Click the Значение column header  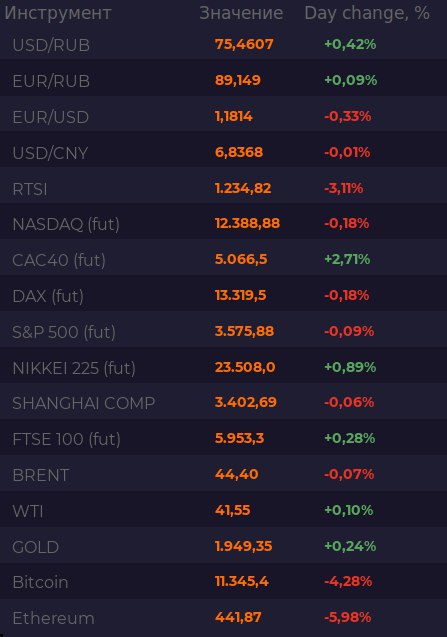pyautogui.click(x=241, y=13)
